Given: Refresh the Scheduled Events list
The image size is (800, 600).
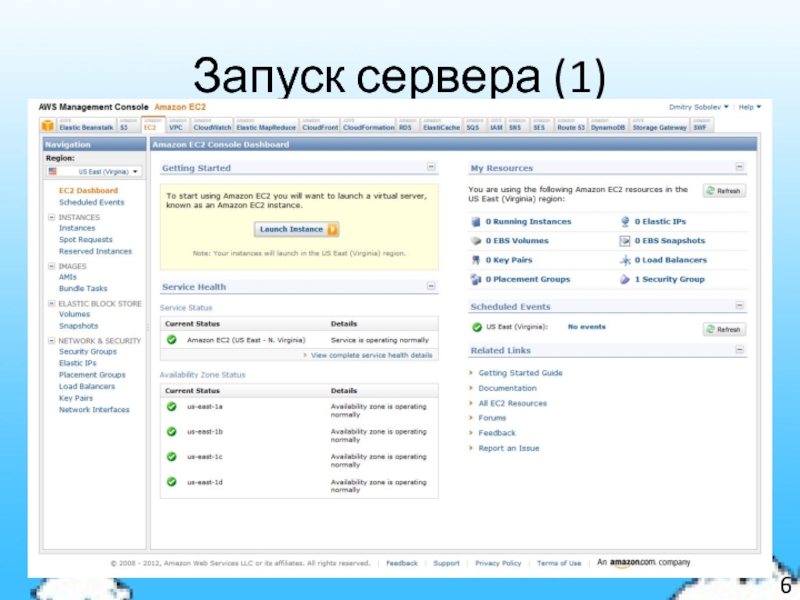Looking at the screenshot, I should tap(724, 330).
